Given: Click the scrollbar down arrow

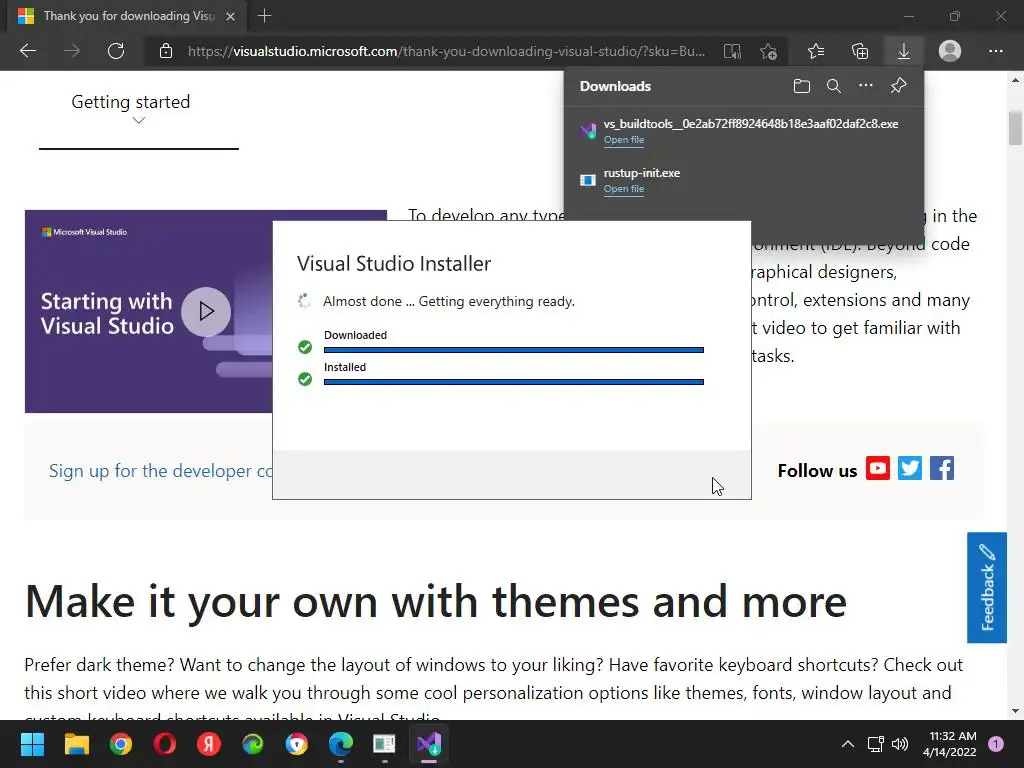Looking at the screenshot, I should (1015, 711).
